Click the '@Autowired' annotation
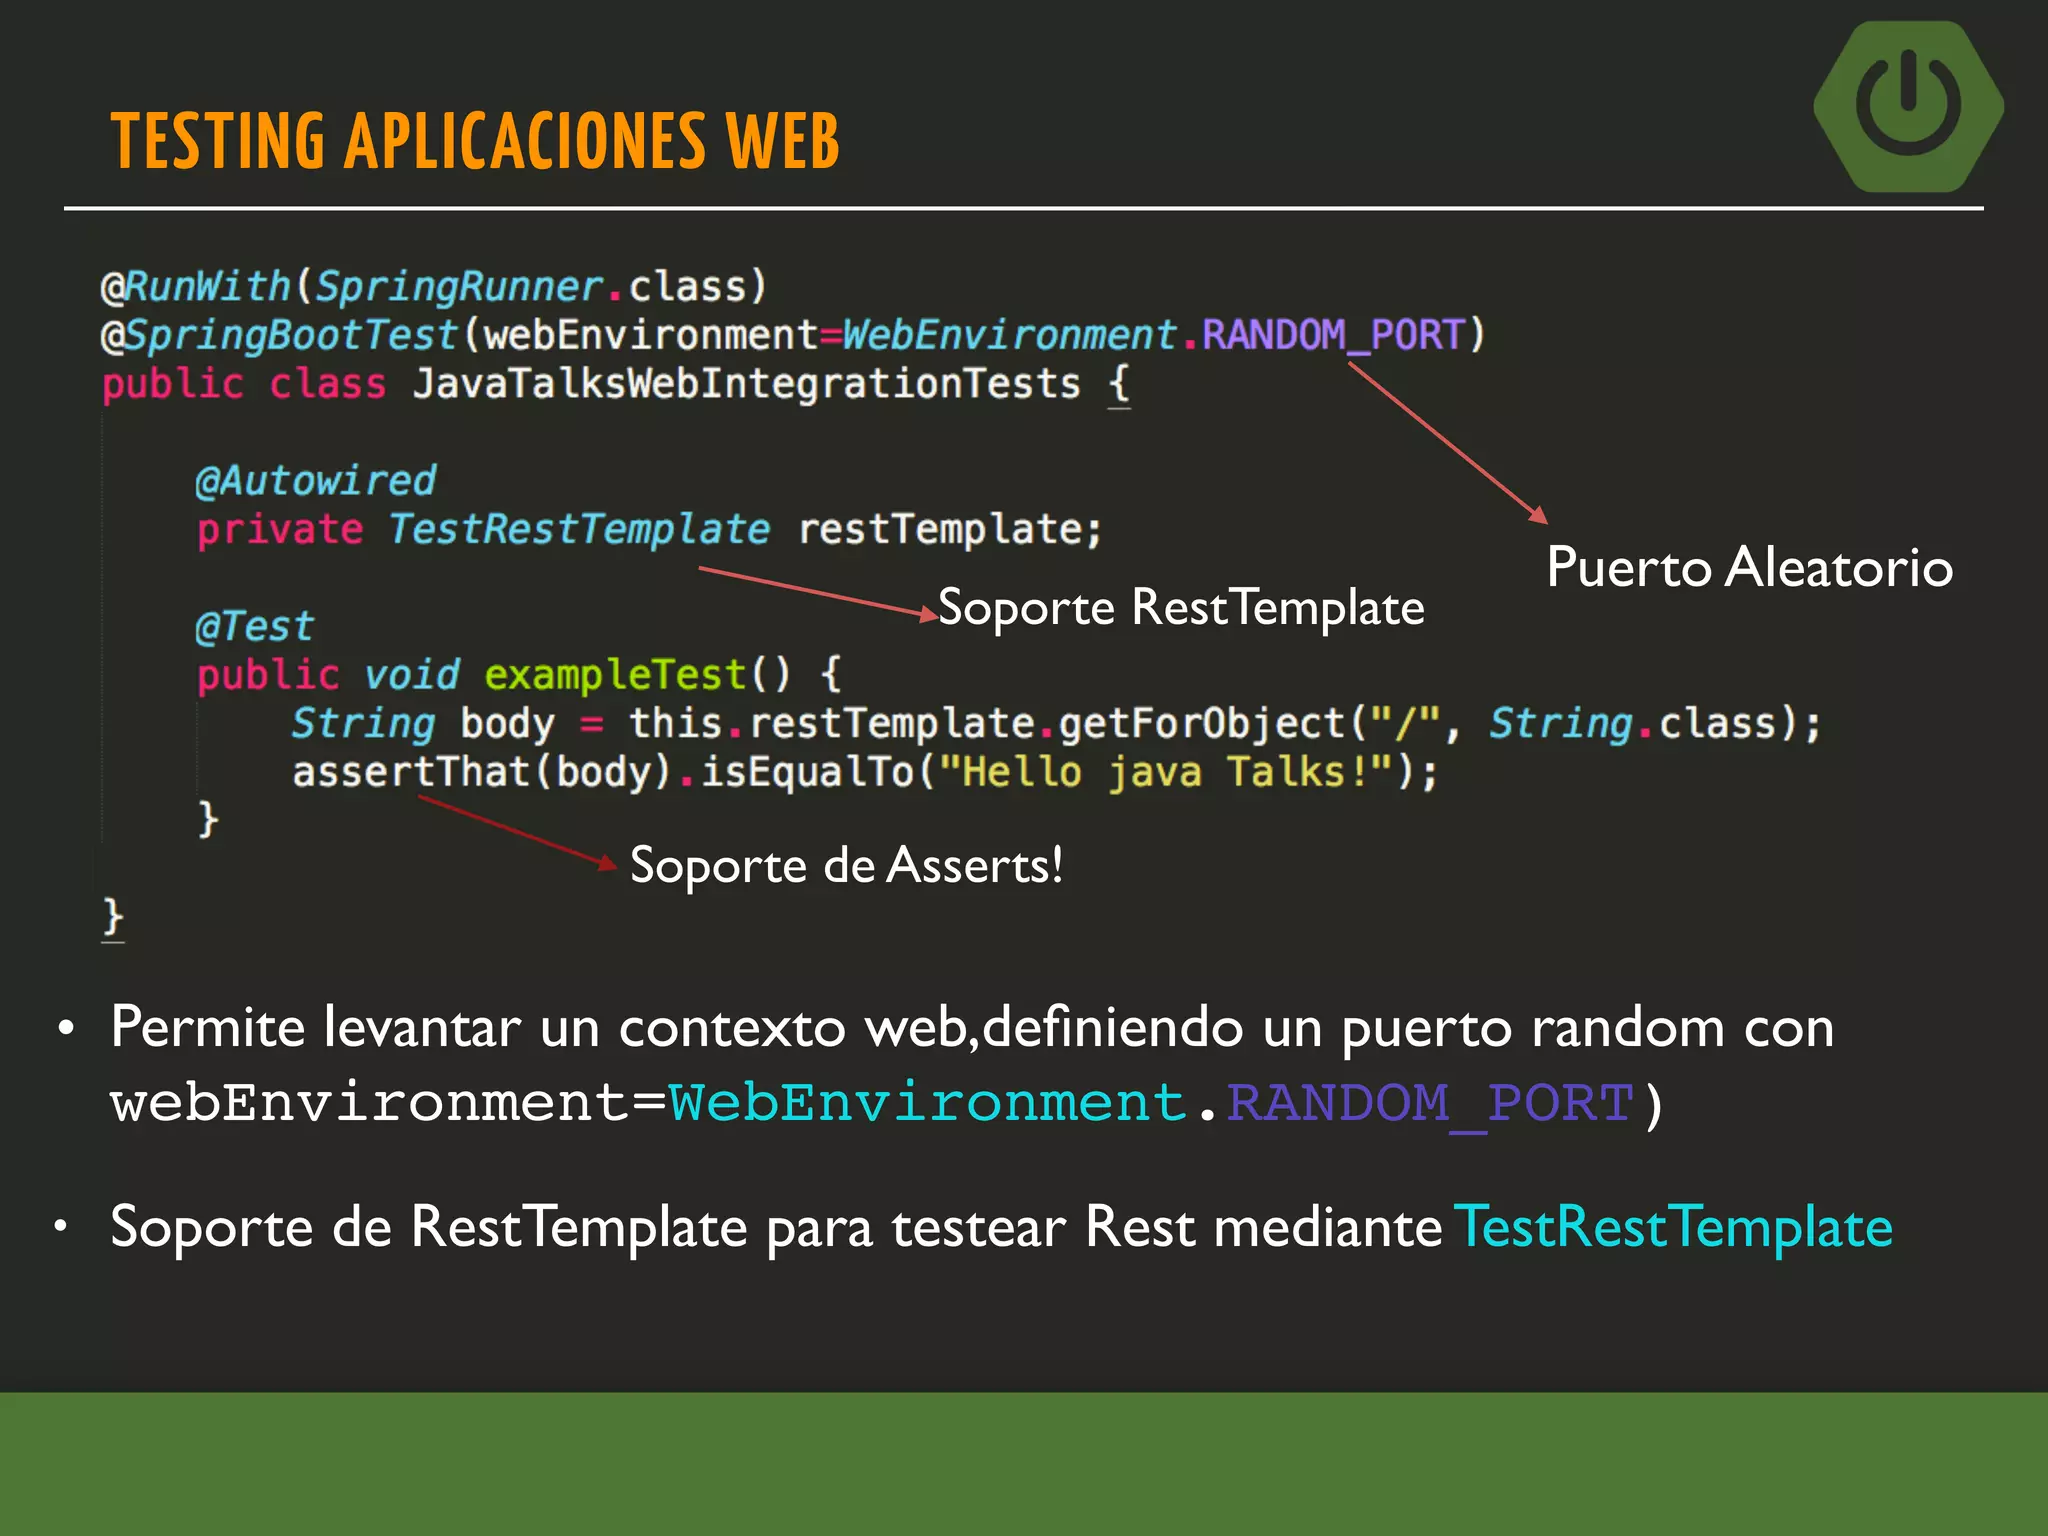This screenshot has width=2048, height=1536. [x=316, y=481]
